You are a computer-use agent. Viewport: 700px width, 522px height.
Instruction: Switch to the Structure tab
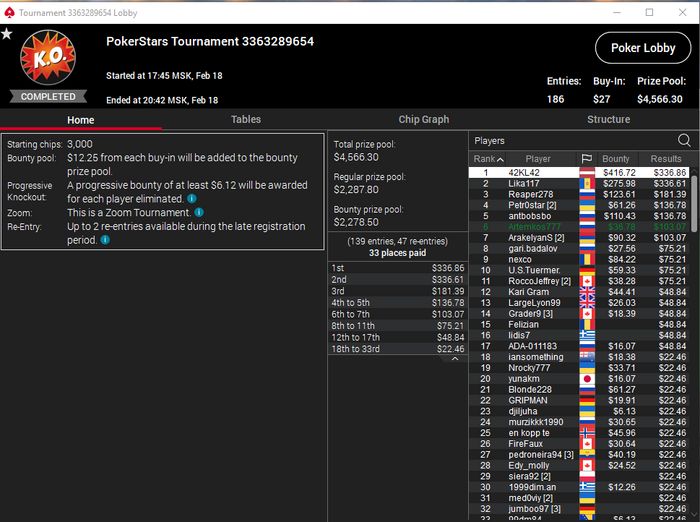click(x=608, y=119)
